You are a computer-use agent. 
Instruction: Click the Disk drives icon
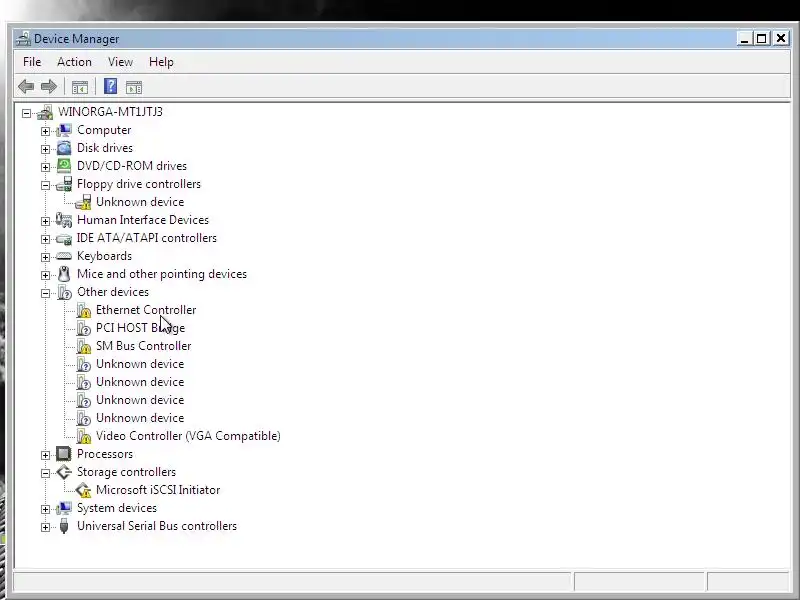coord(64,148)
